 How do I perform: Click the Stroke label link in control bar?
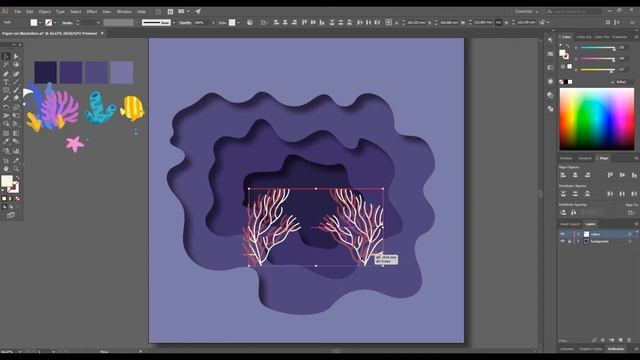pos(67,23)
